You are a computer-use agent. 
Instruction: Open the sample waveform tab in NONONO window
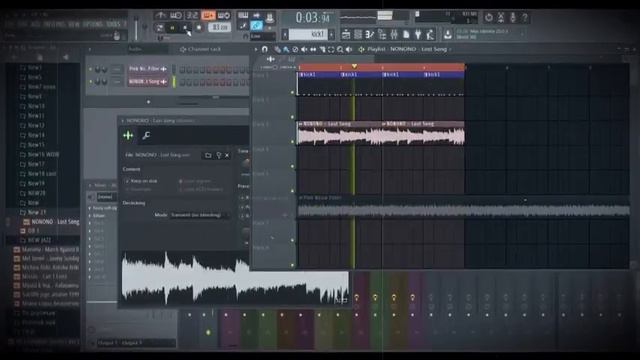coord(128,136)
